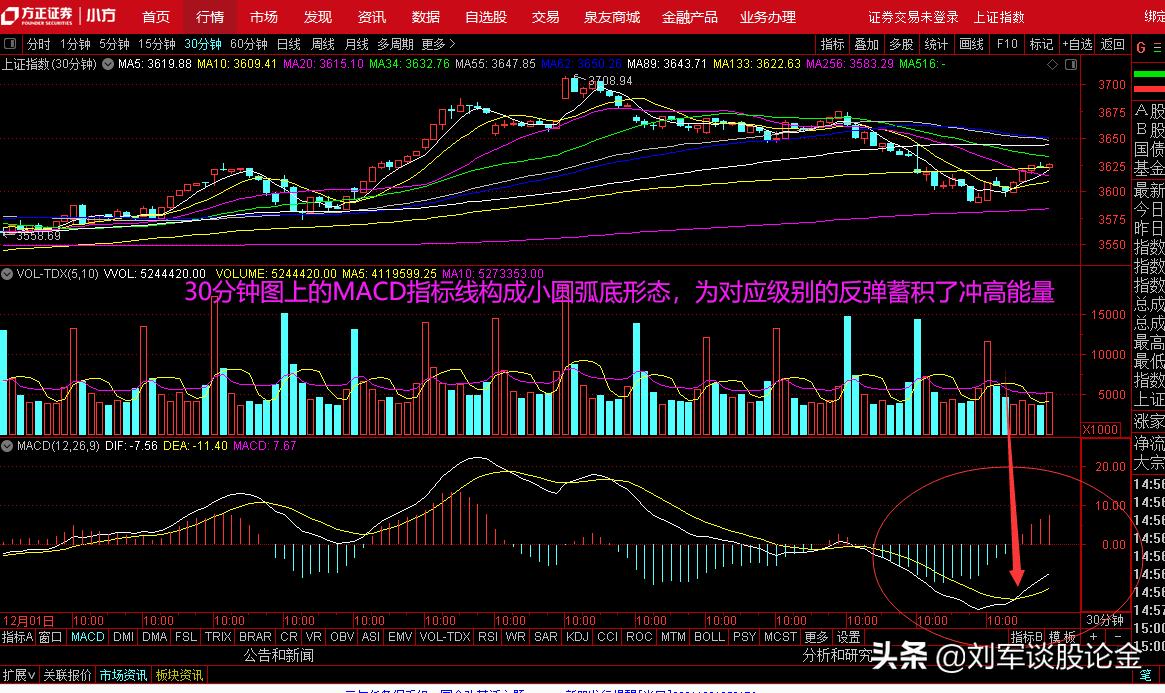Click the 画线 draw line button
The height and width of the screenshot is (693, 1165).
971,44
